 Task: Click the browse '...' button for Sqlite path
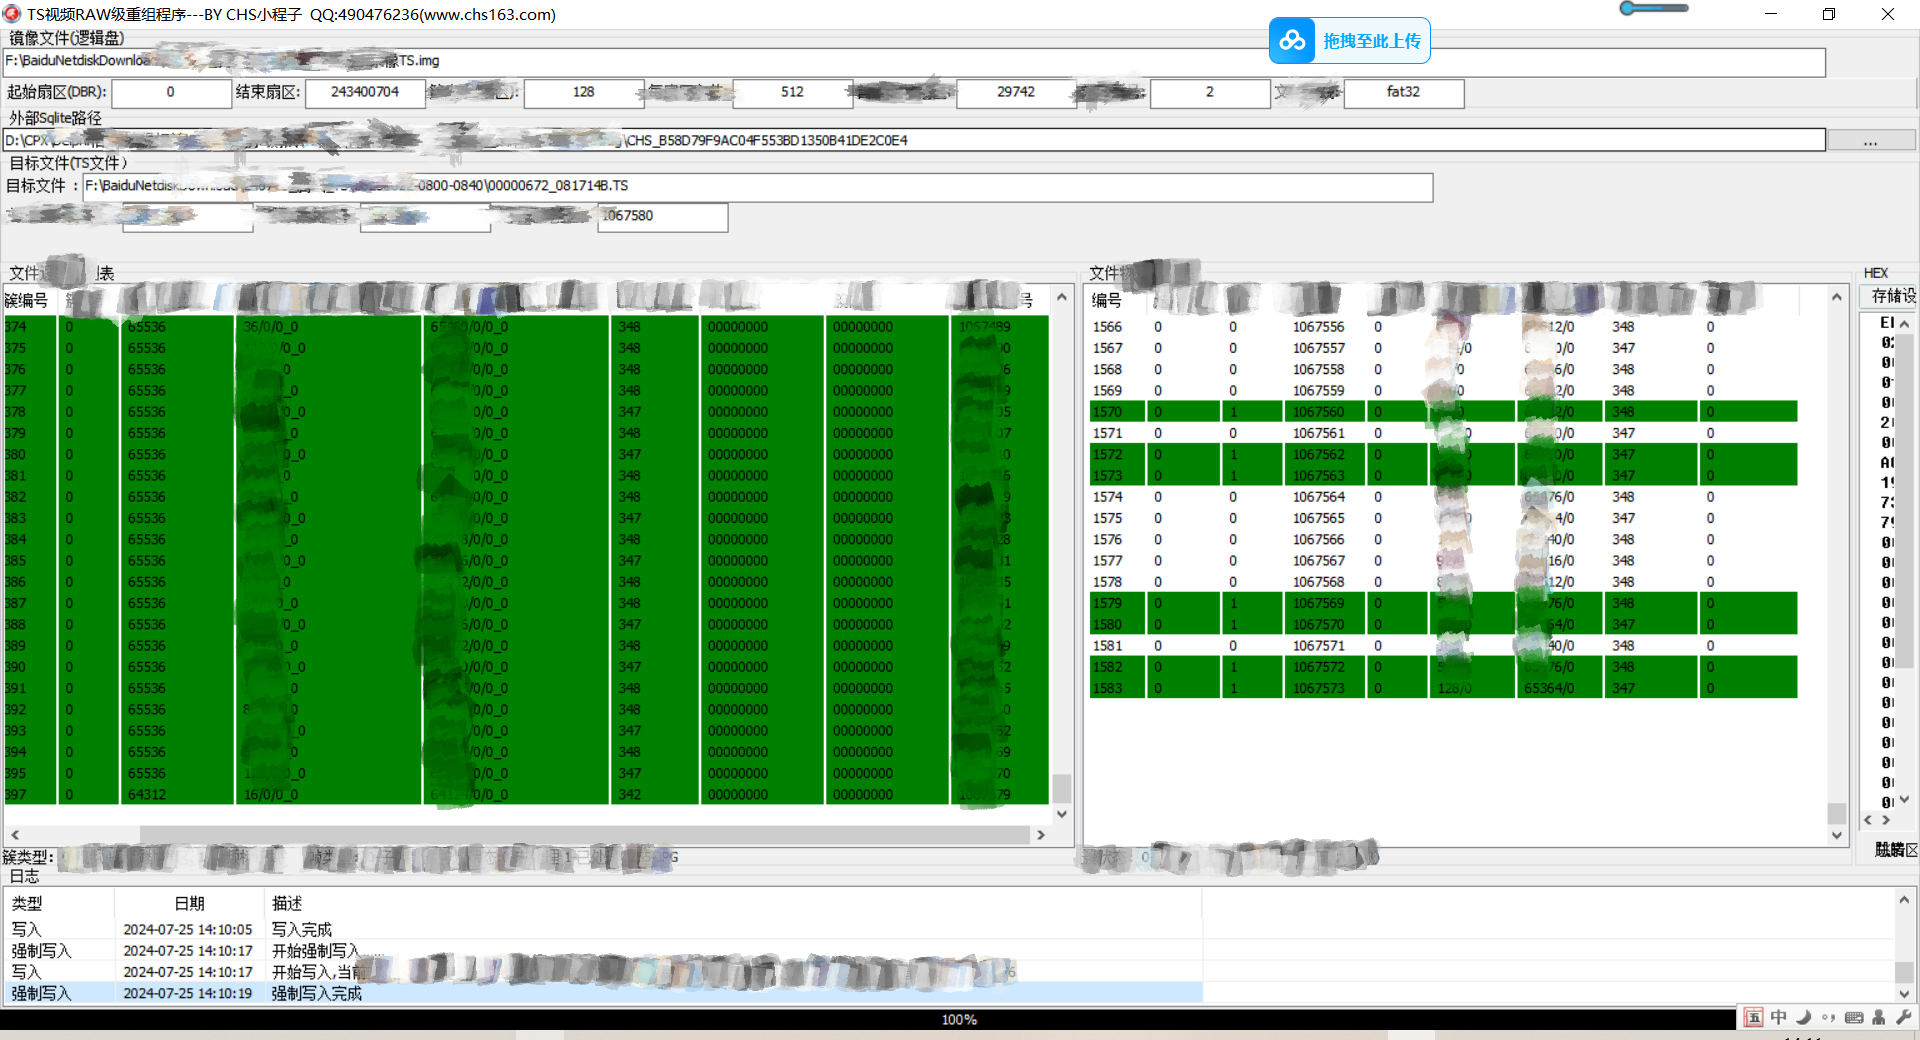[1870, 141]
